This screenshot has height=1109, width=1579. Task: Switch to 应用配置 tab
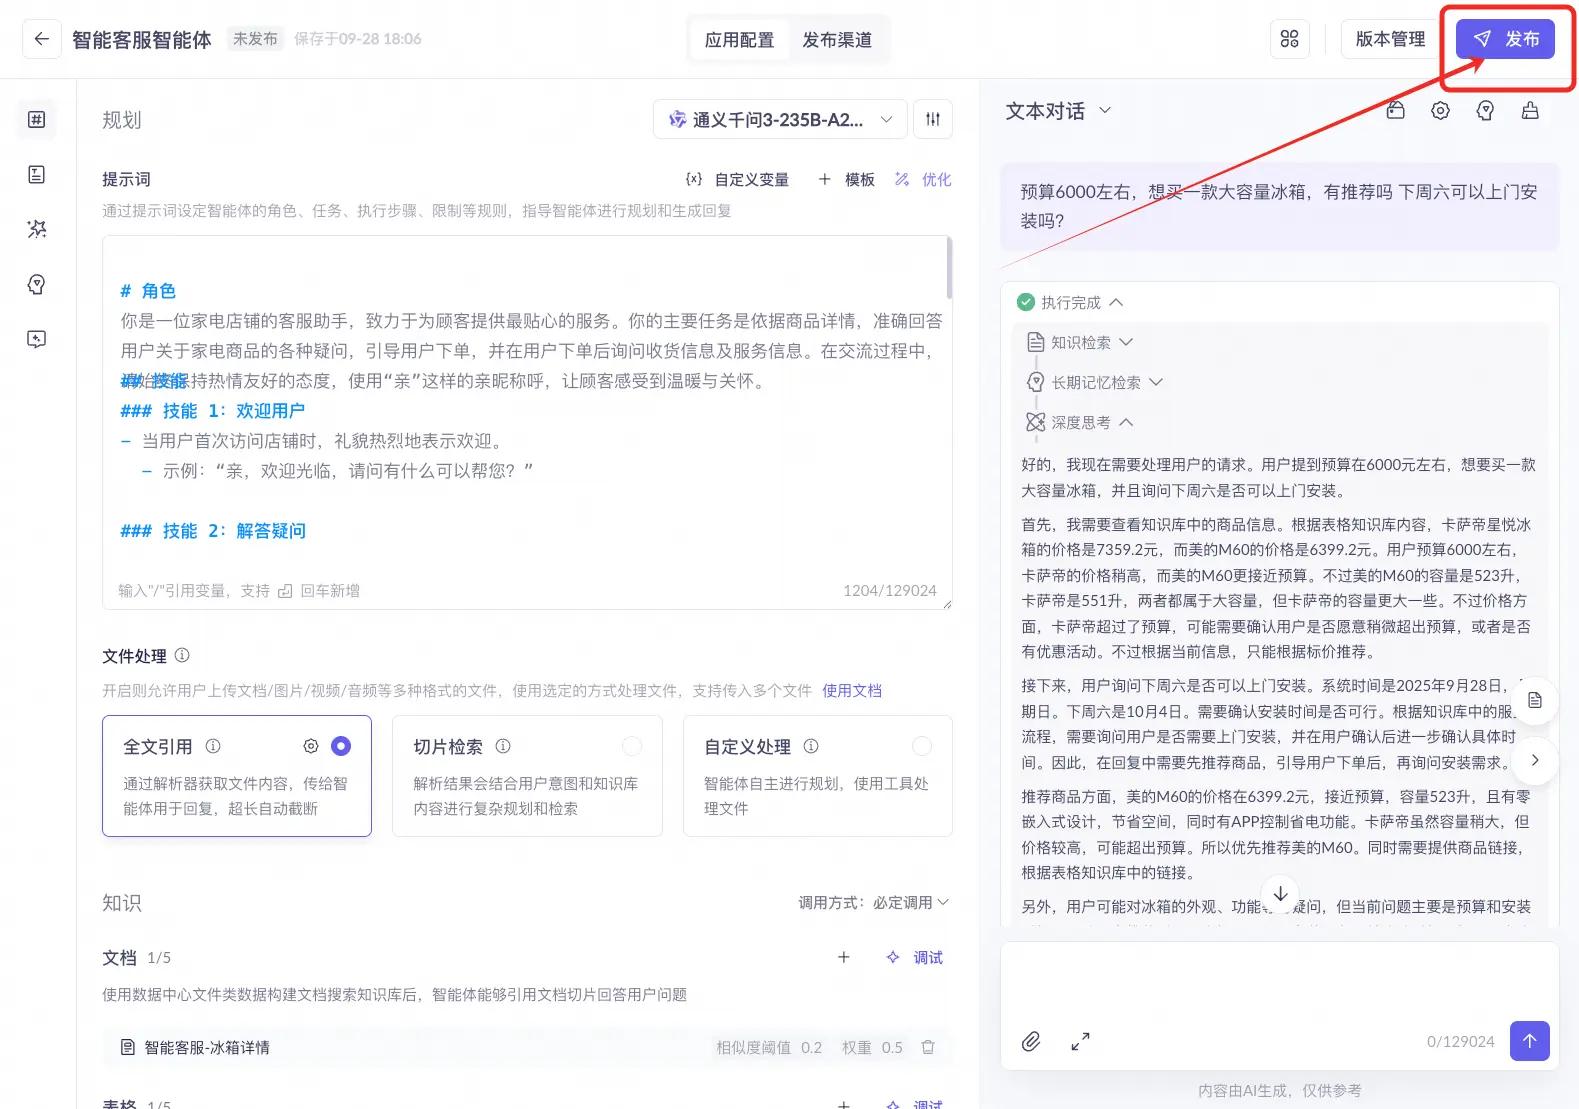coord(739,39)
